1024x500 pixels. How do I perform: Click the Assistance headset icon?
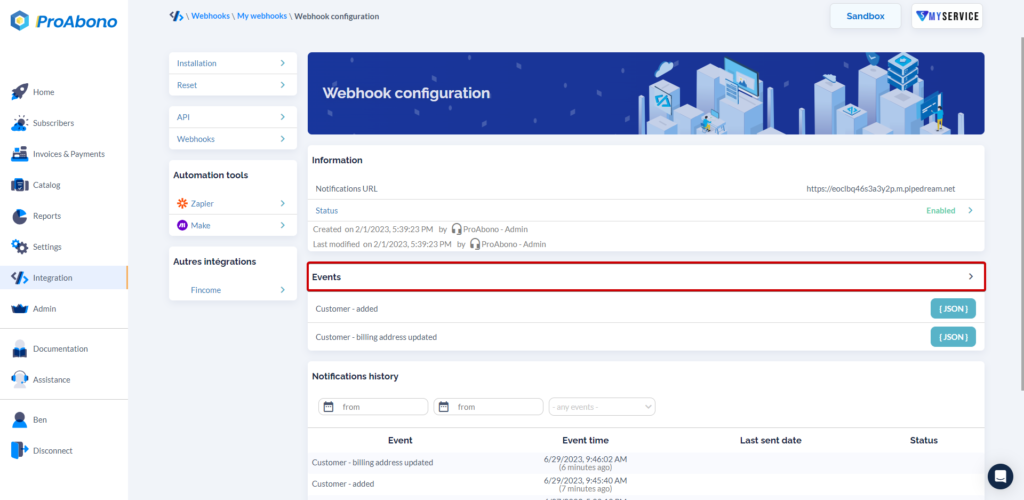pos(20,379)
